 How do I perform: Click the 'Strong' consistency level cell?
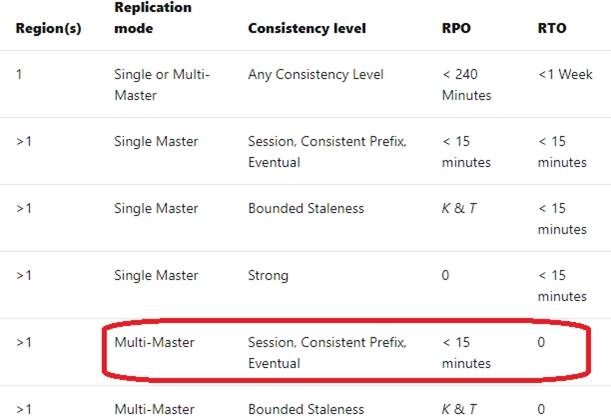268,276
